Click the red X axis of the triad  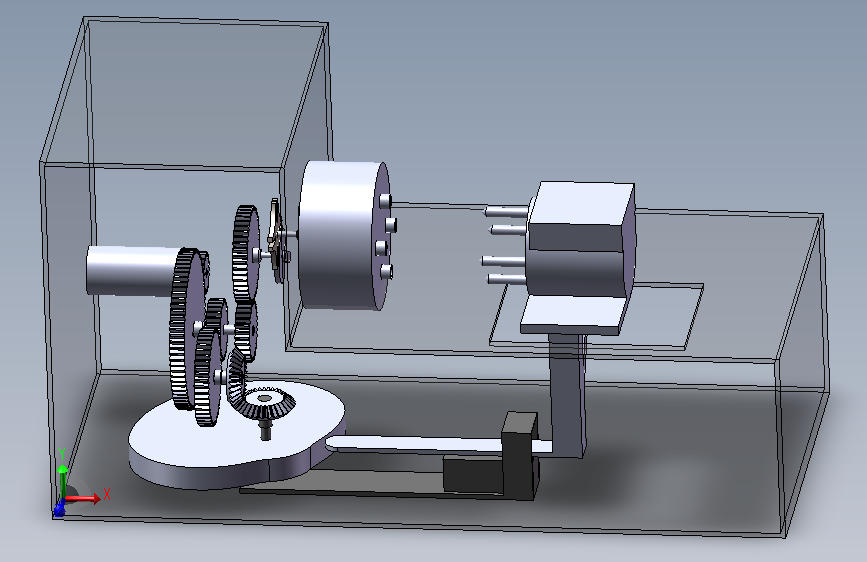click(83, 498)
